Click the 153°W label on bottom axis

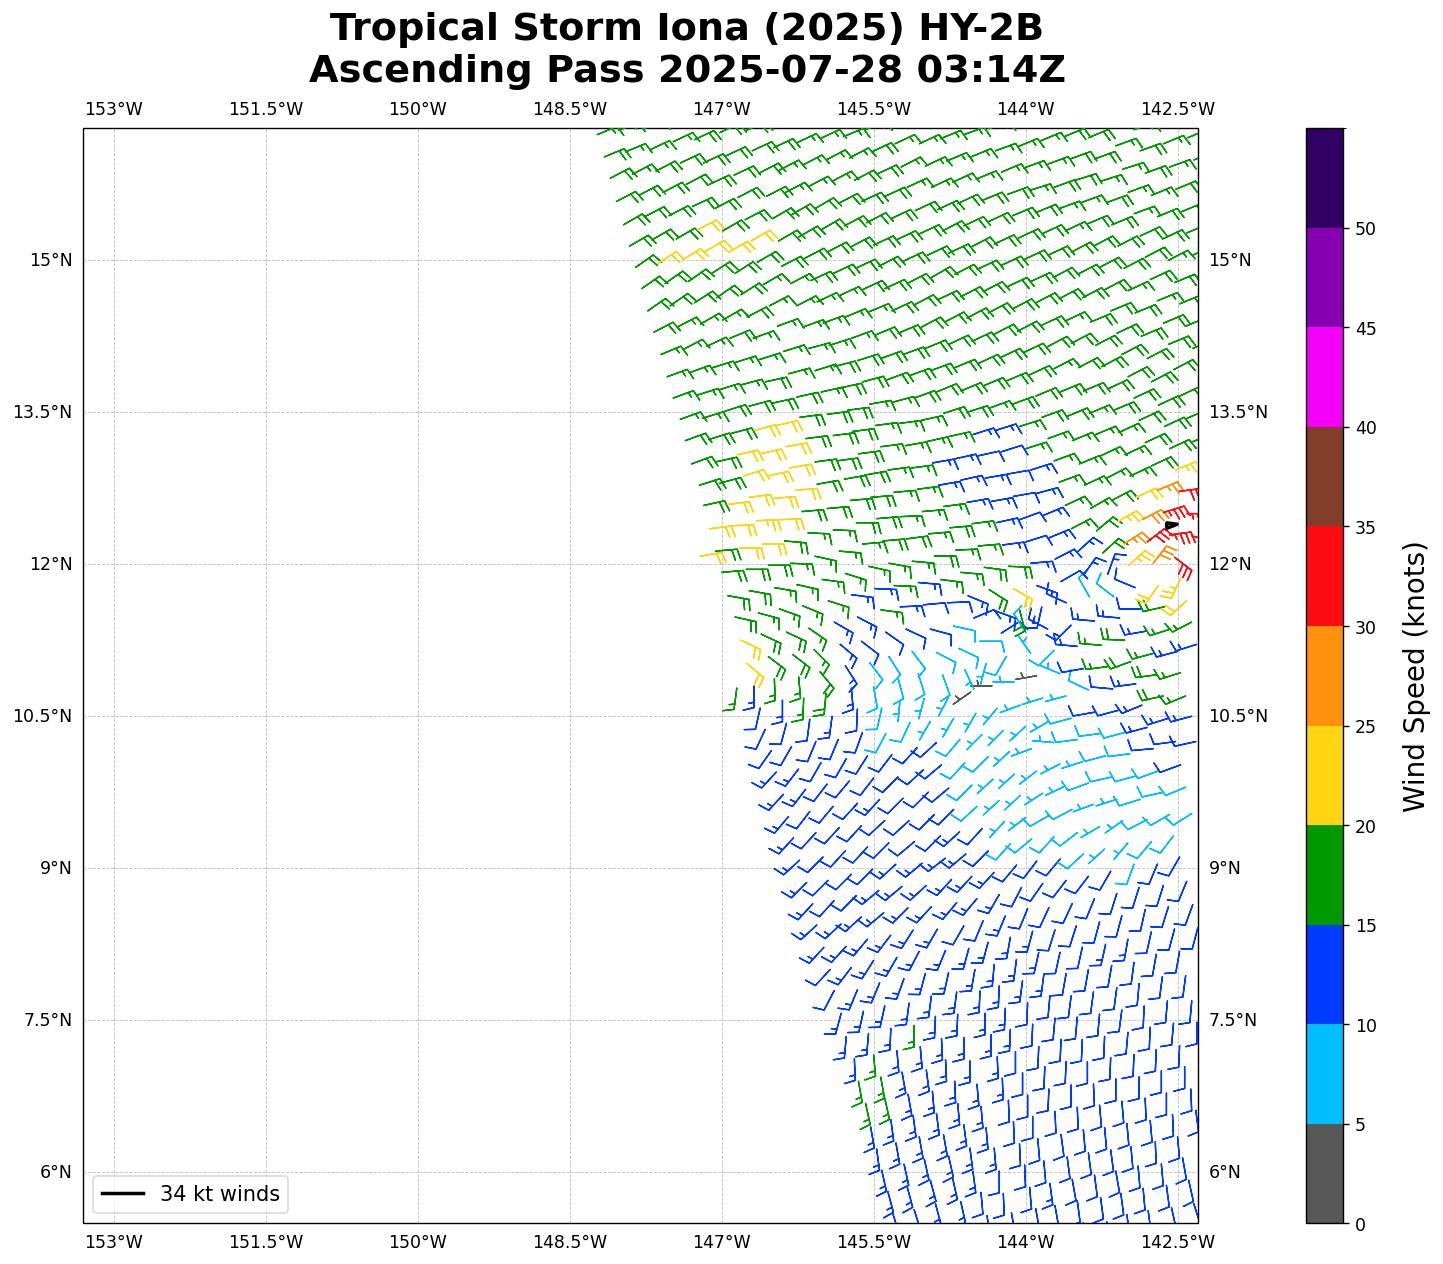click(113, 1242)
